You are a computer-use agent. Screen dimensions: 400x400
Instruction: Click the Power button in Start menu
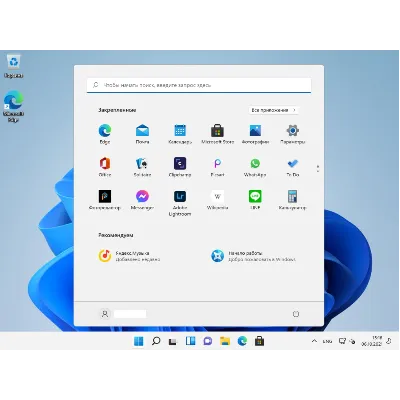point(296,314)
